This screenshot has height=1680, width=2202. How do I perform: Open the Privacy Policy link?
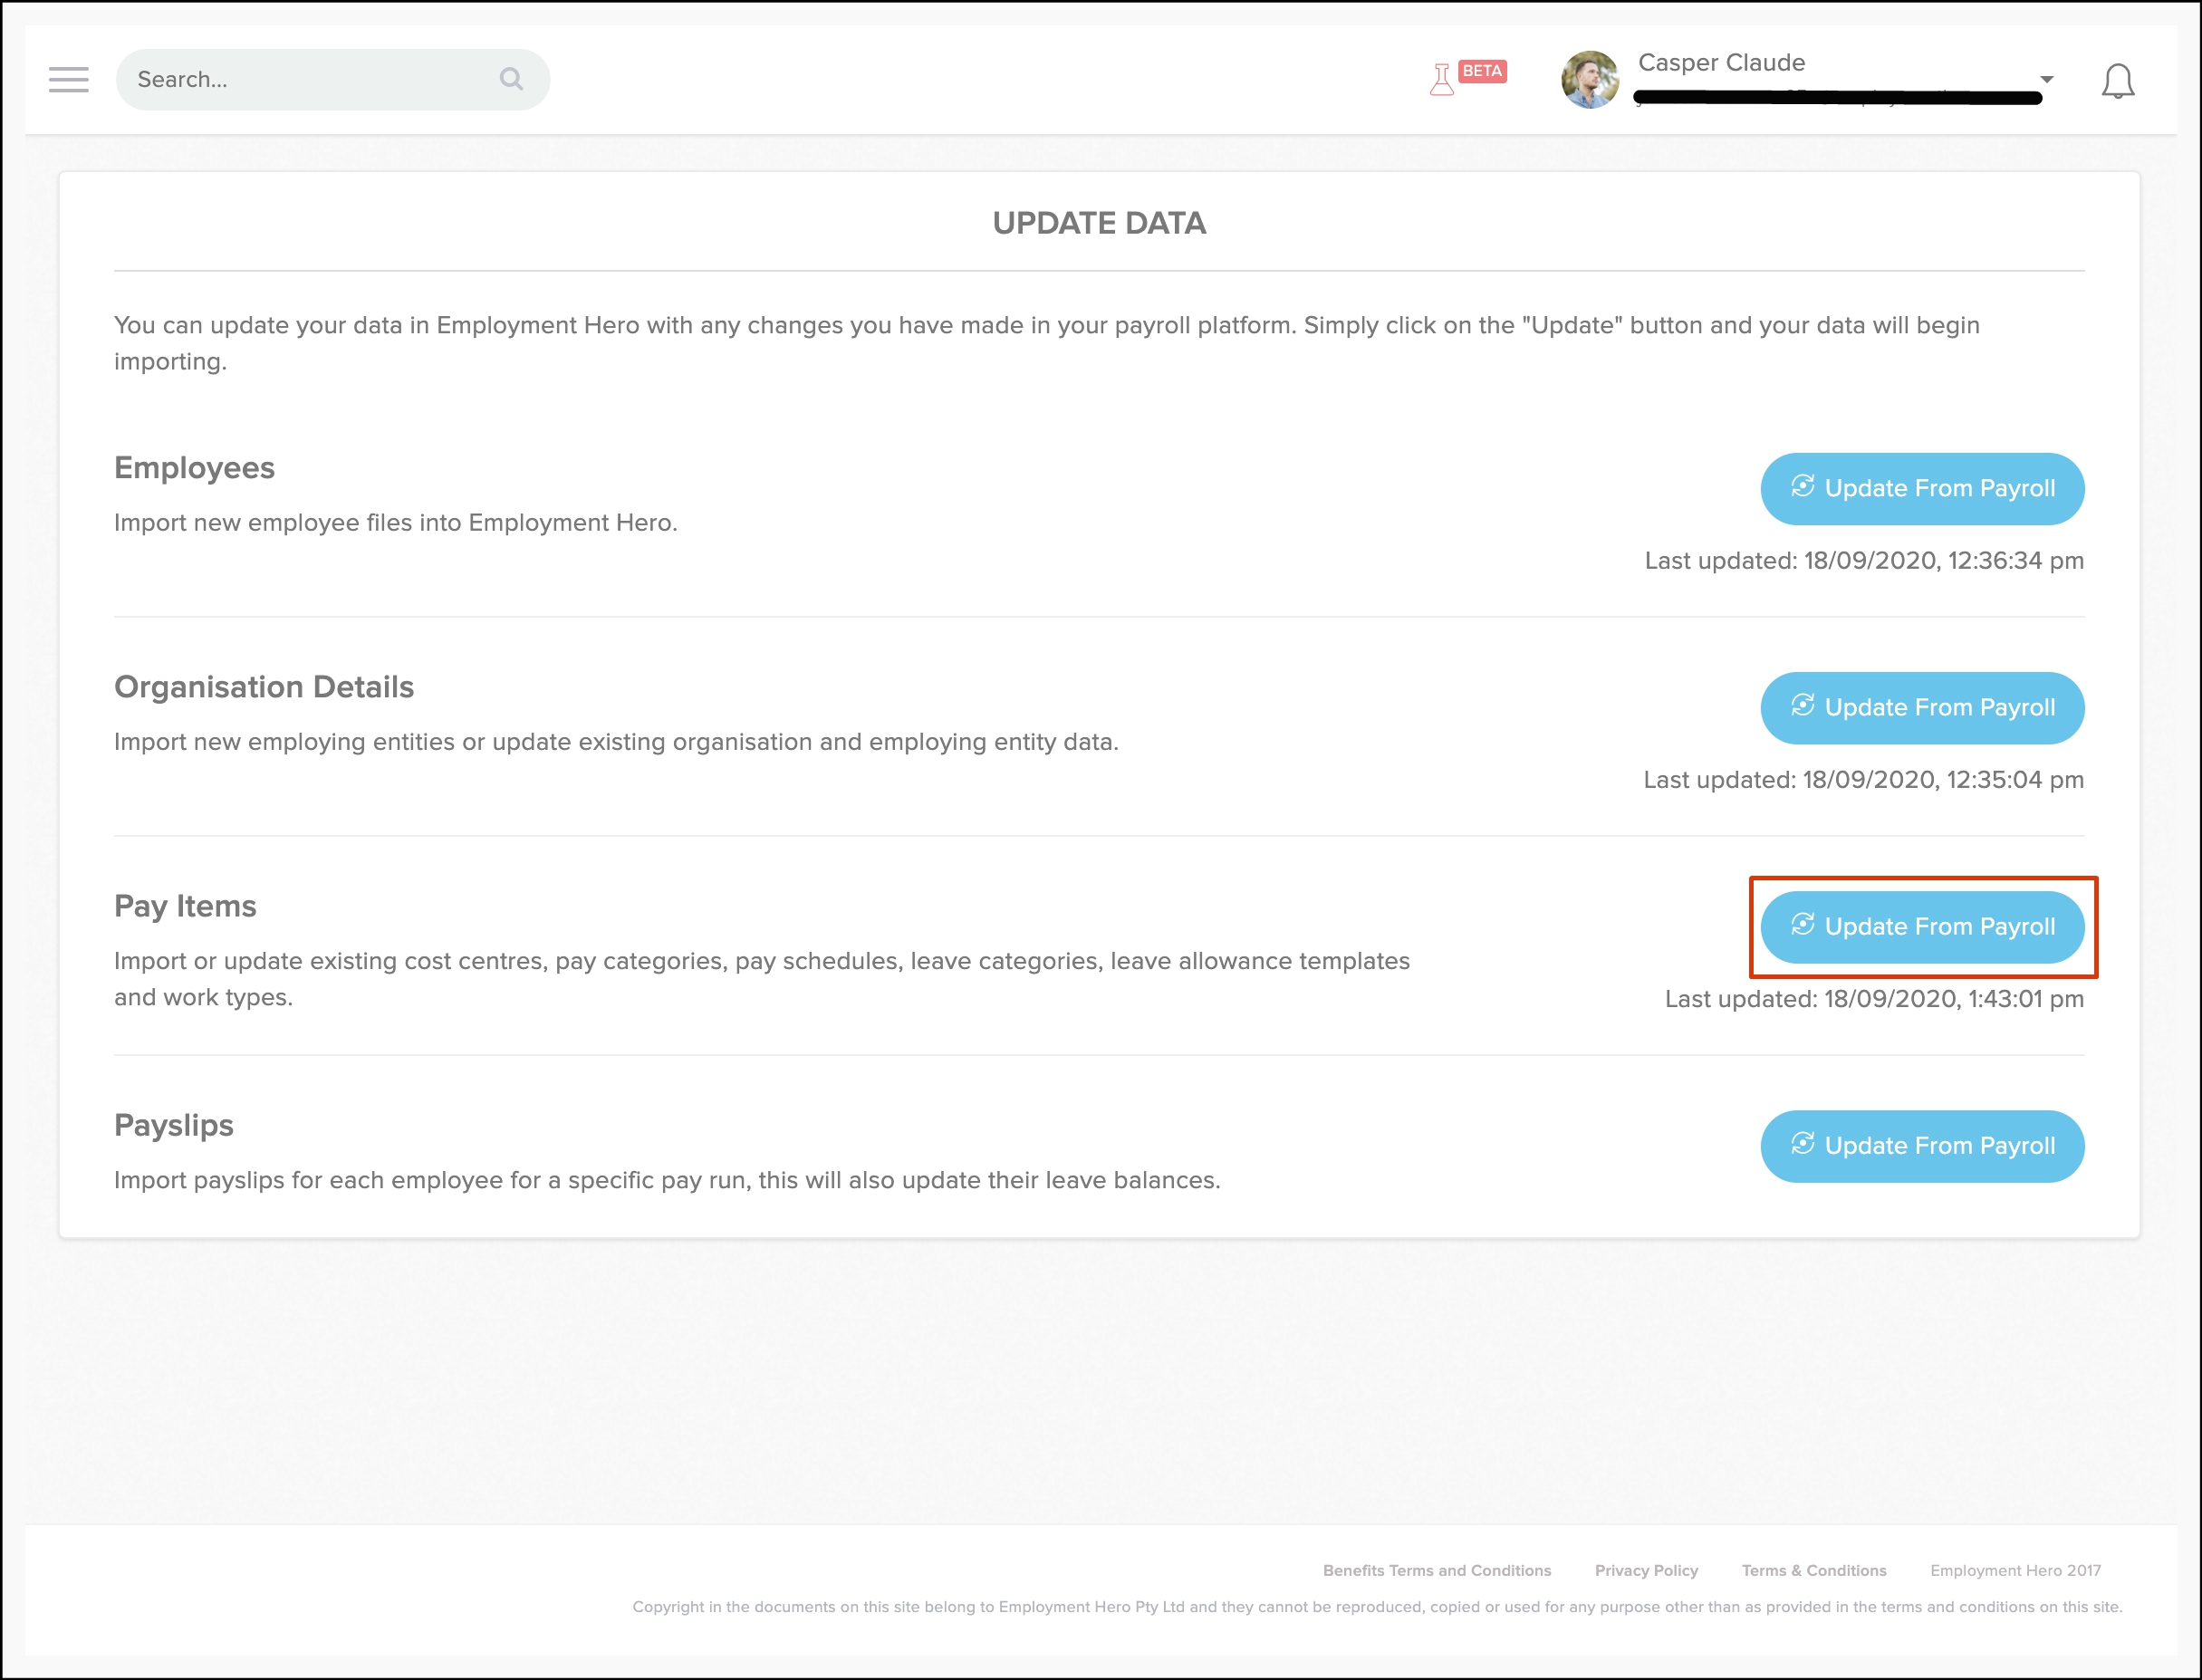[x=1646, y=1570]
